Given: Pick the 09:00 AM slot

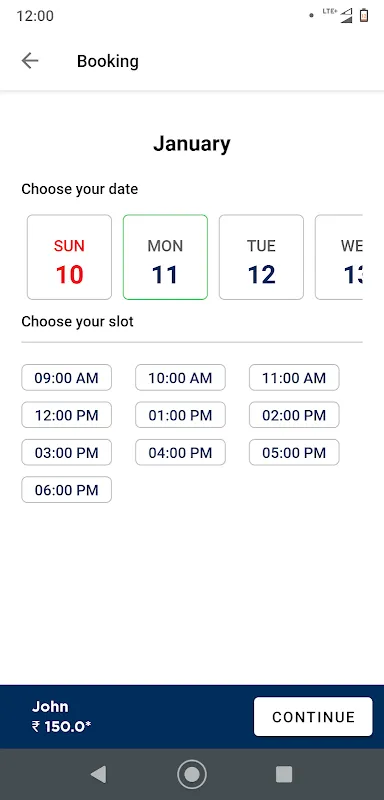Looking at the screenshot, I should pos(66,378).
